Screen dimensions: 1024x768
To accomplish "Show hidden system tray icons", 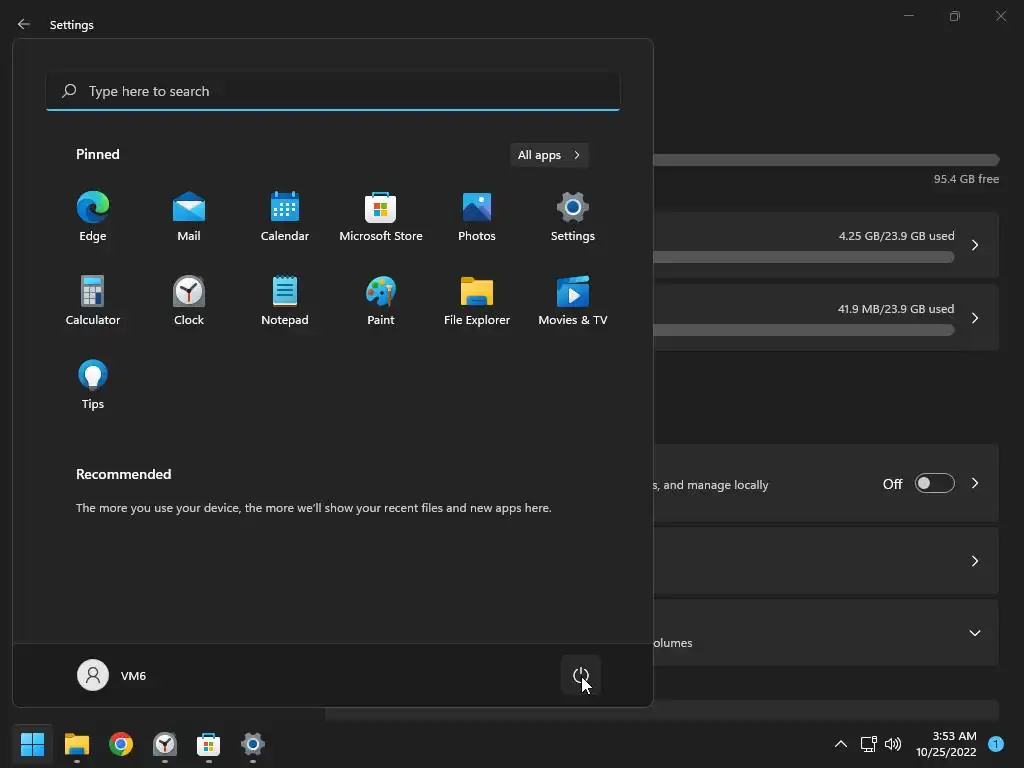I will click(841, 744).
